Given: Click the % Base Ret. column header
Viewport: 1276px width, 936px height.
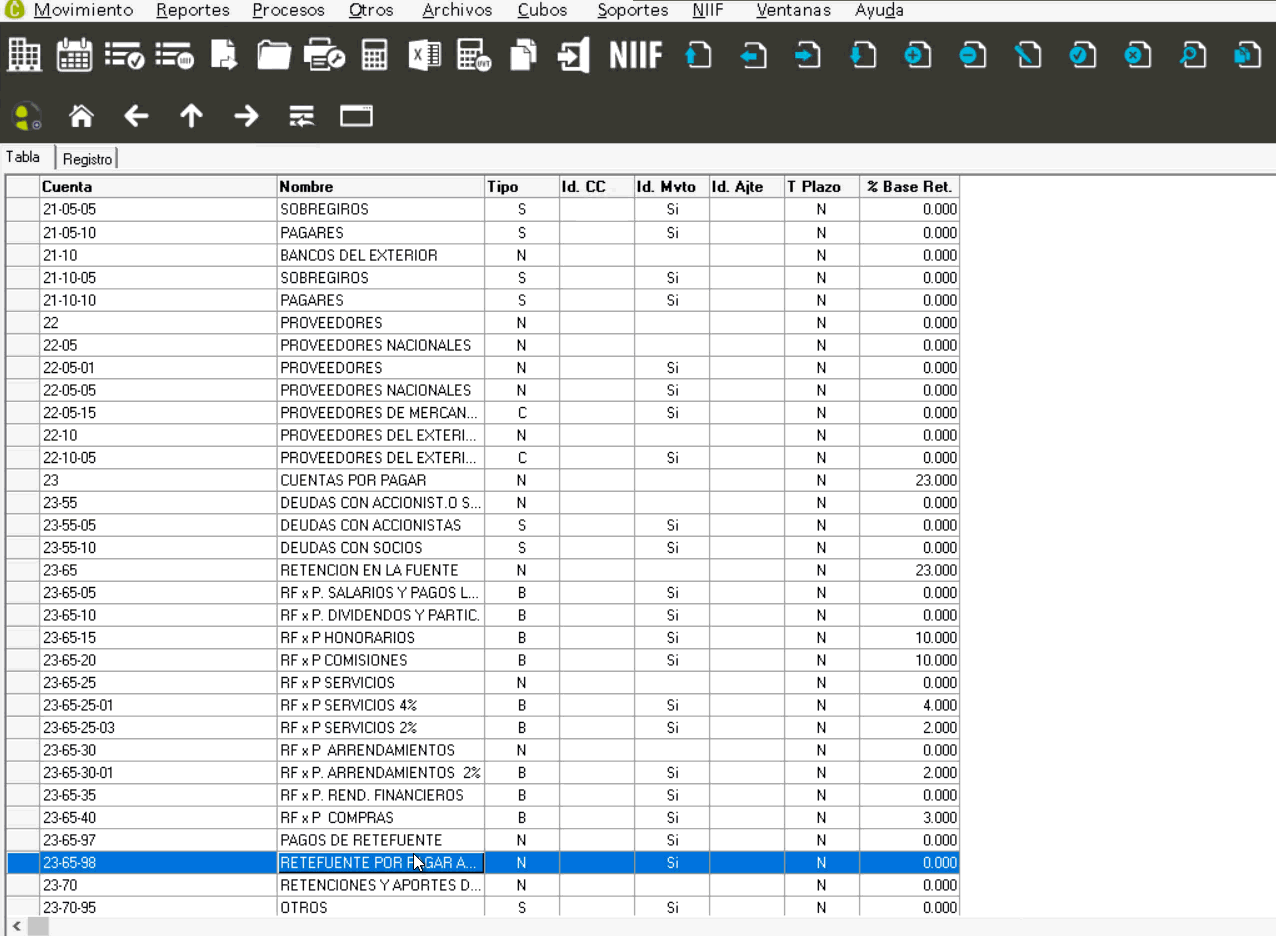Looking at the screenshot, I should coord(908,187).
